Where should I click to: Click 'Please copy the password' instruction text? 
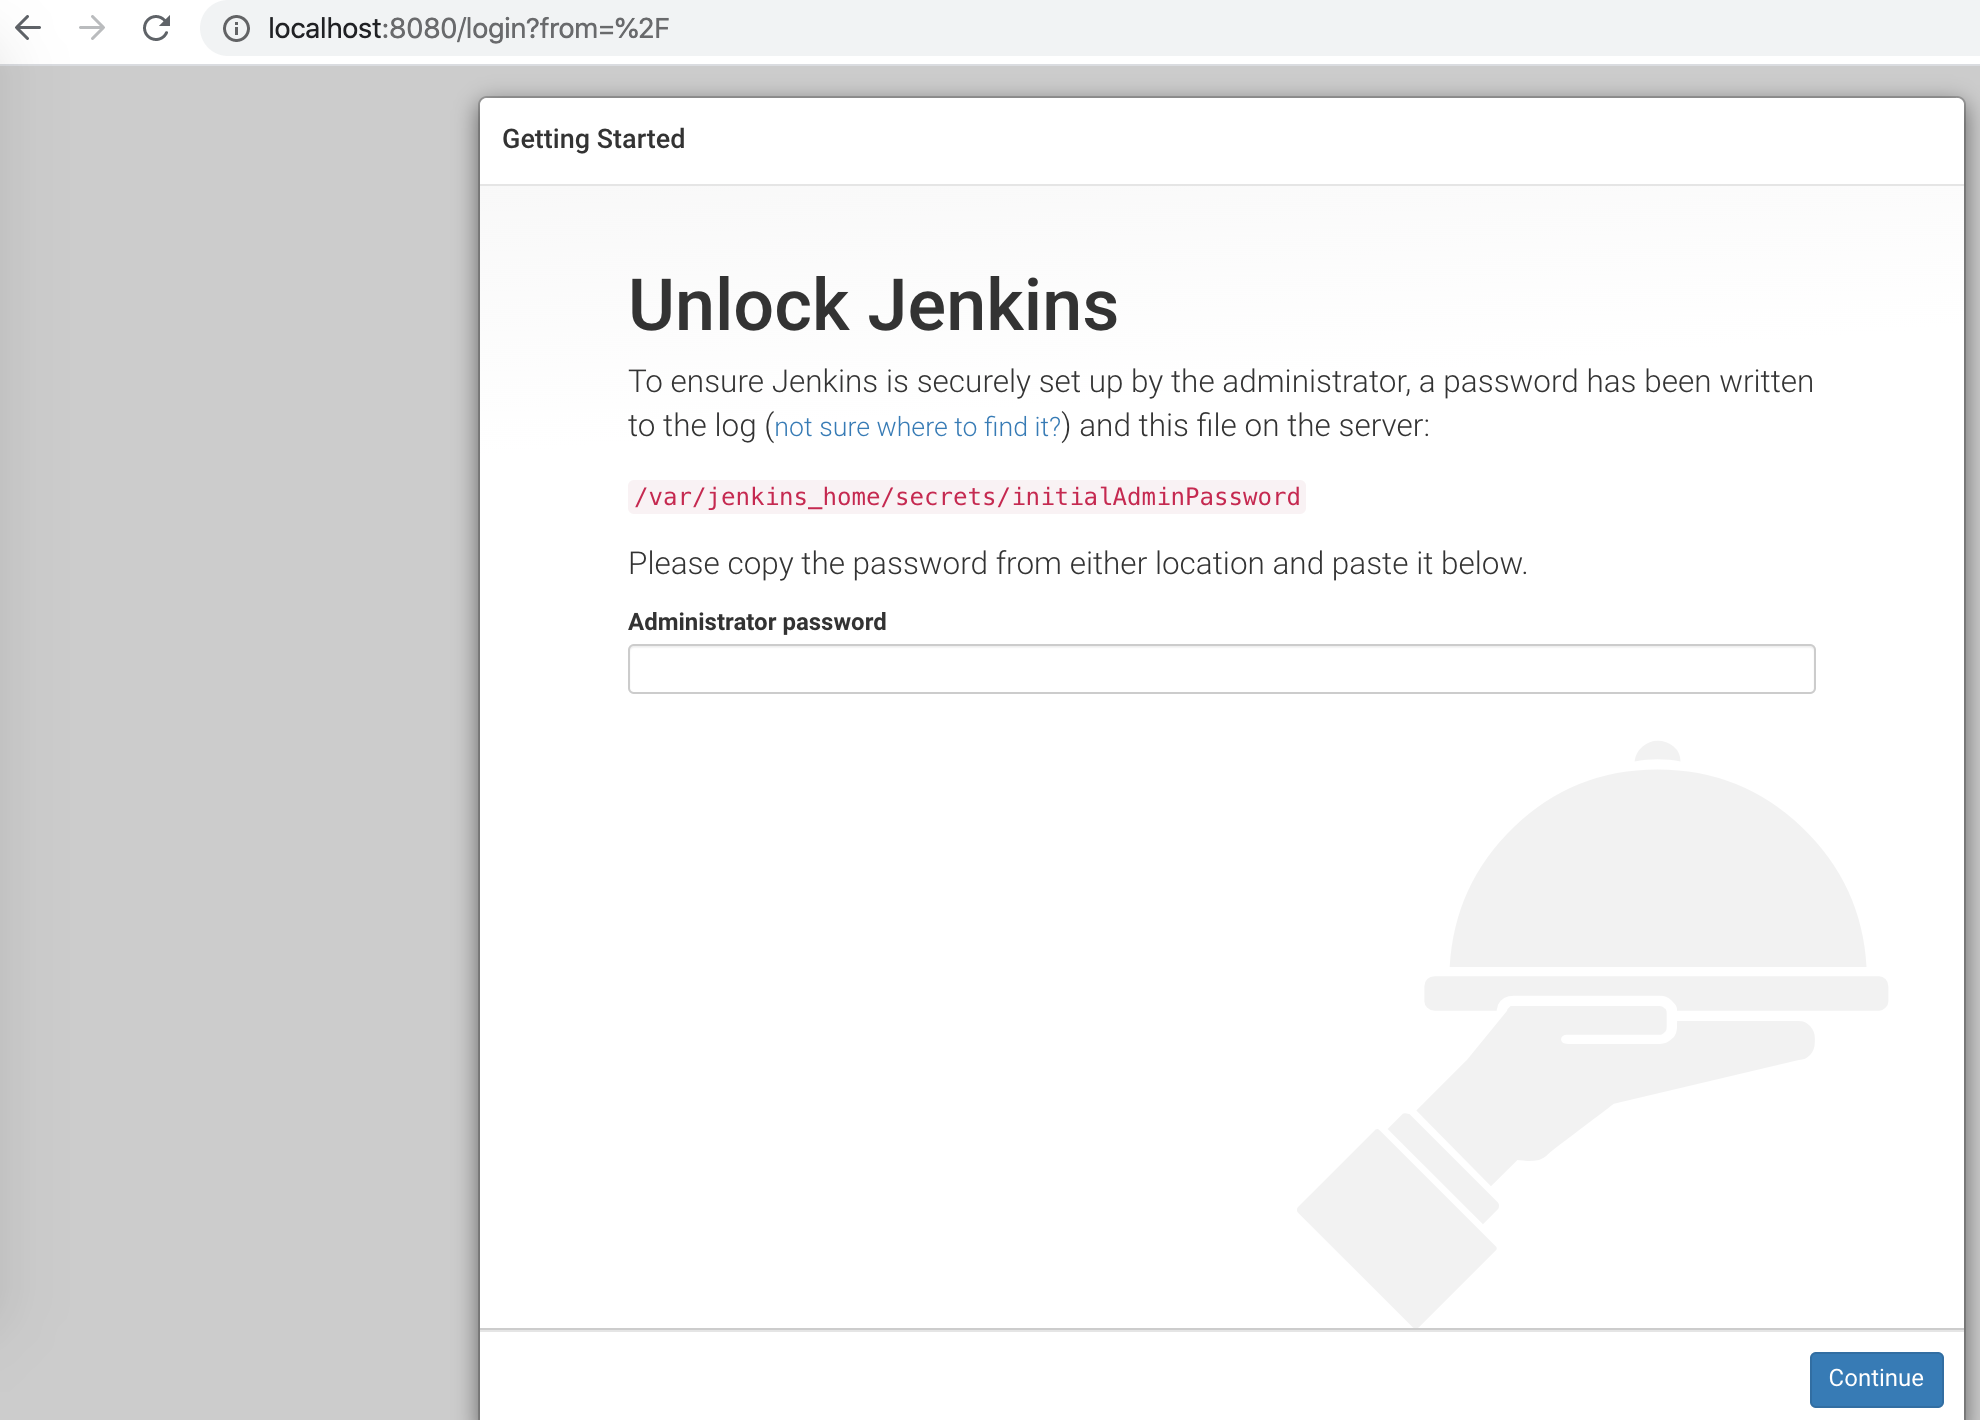(1077, 564)
